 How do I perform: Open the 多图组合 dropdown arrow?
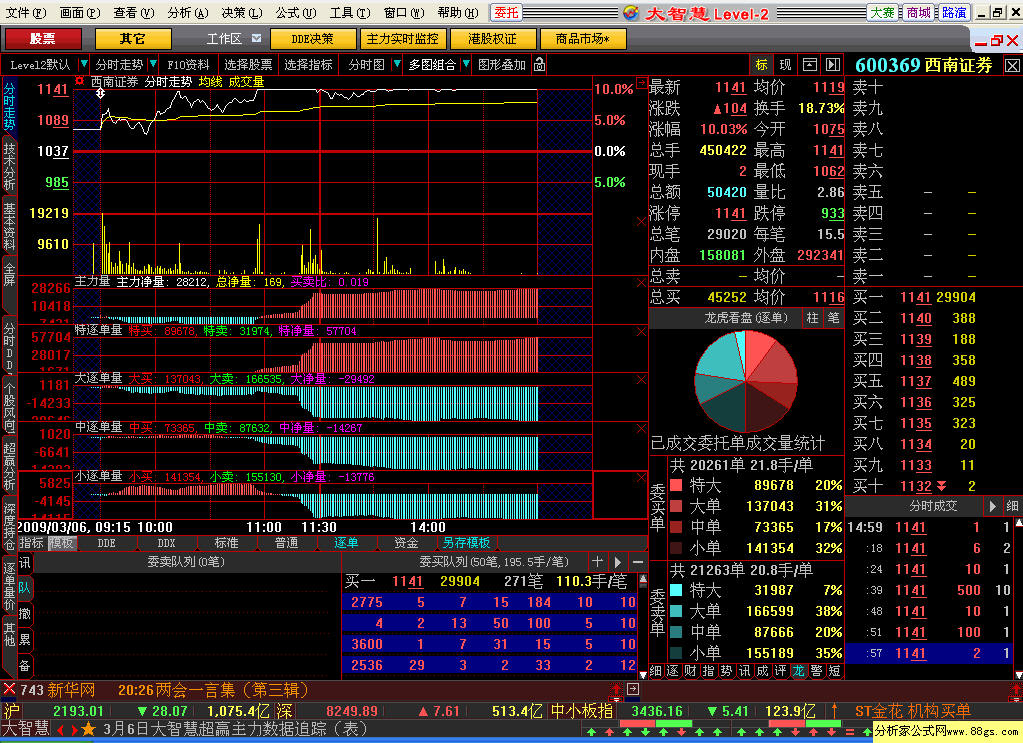pos(465,64)
